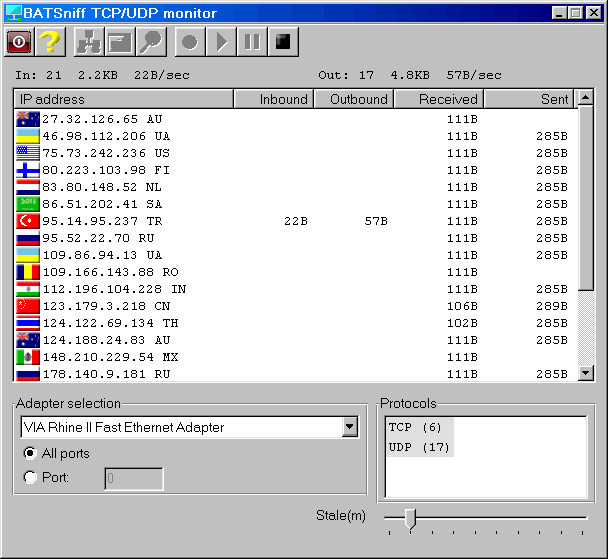Pause monitoring with the pause button

click(x=252, y=41)
